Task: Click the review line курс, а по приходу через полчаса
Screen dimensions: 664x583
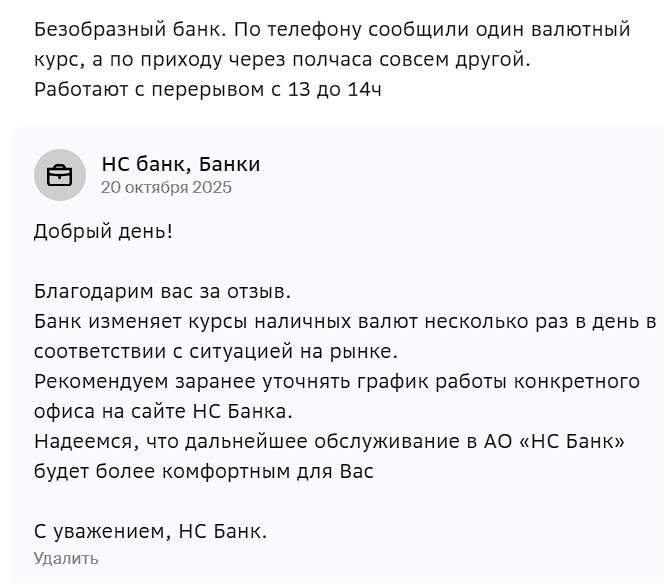Action: [x=282, y=60]
